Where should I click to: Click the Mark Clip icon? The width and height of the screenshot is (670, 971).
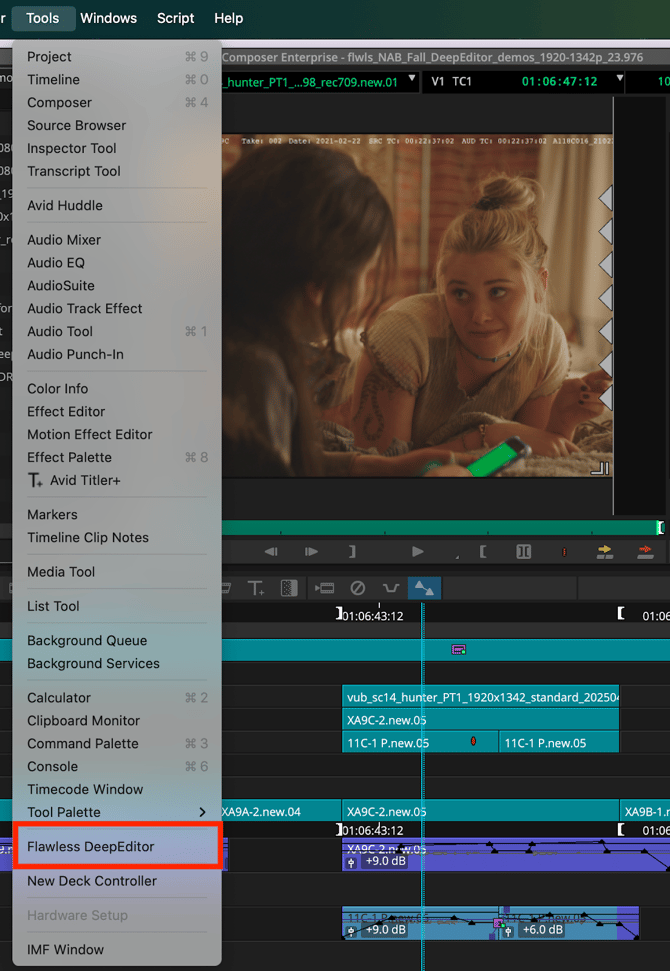tap(523, 551)
